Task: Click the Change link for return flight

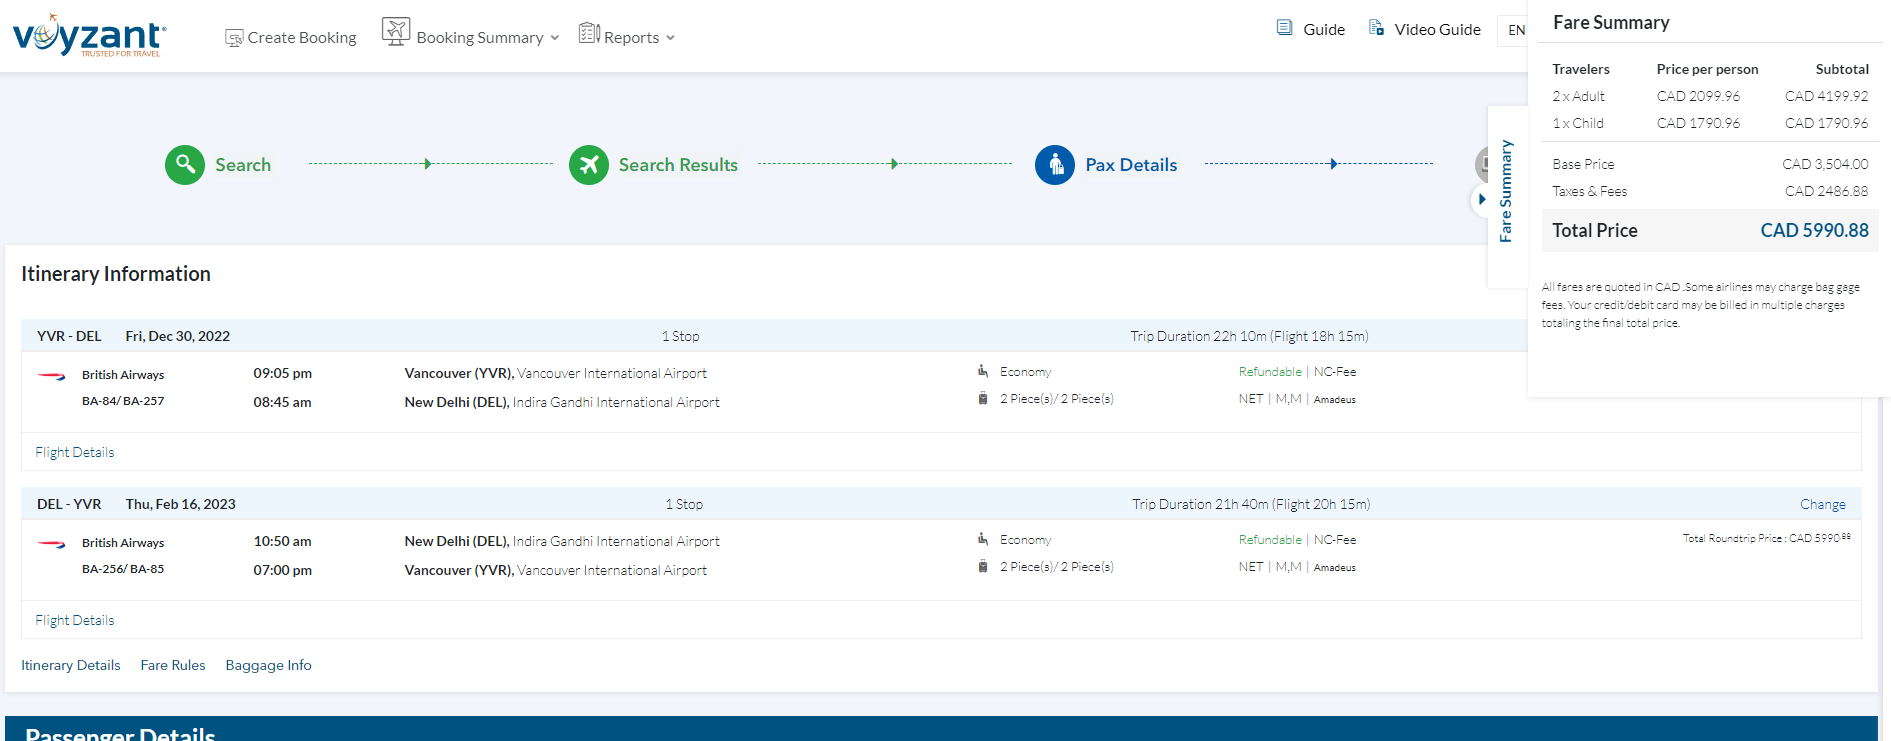Action: [1822, 504]
